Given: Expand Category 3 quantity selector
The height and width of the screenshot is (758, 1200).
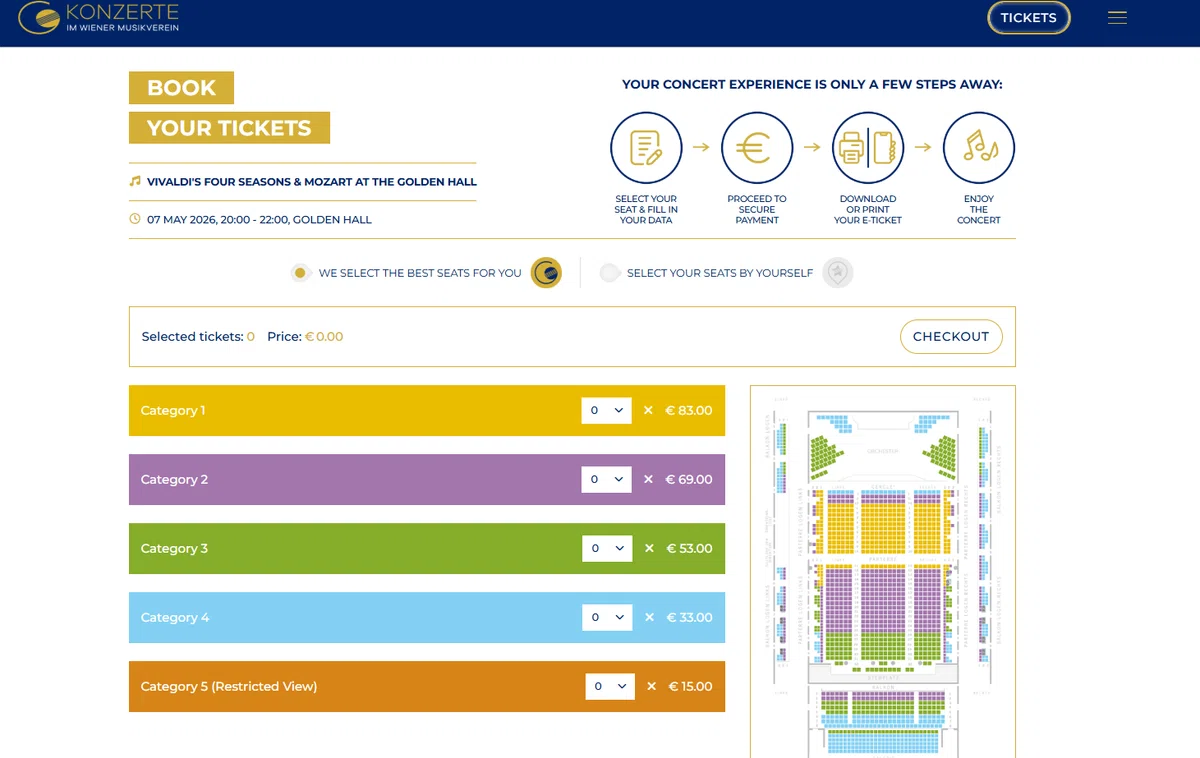Looking at the screenshot, I should click(x=607, y=548).
